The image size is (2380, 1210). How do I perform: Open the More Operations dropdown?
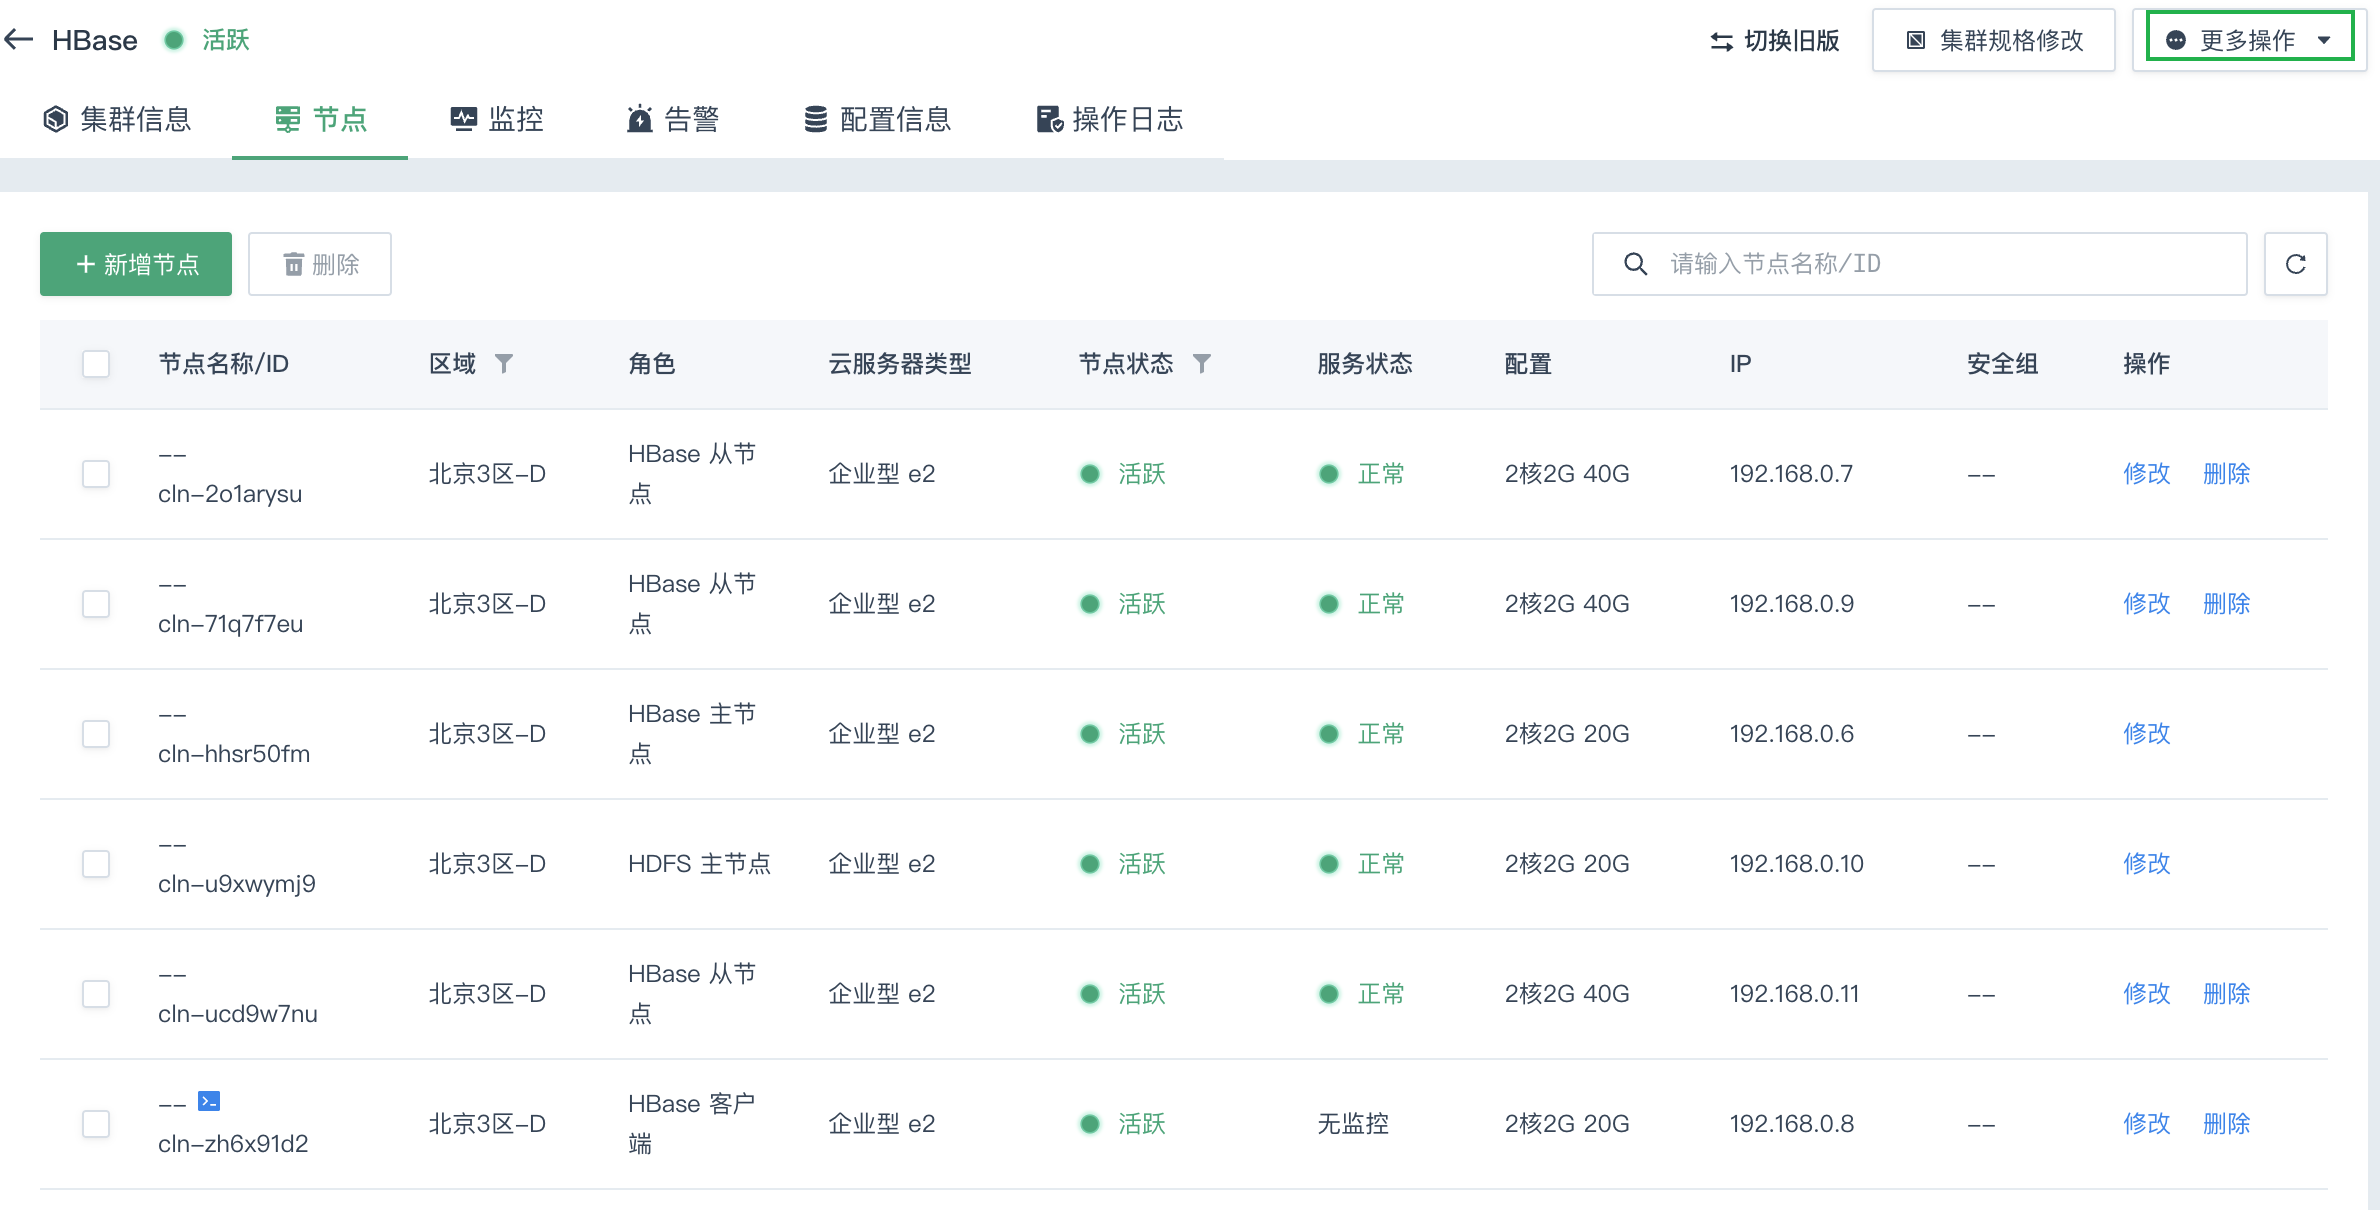click(x=2248, y=40)
